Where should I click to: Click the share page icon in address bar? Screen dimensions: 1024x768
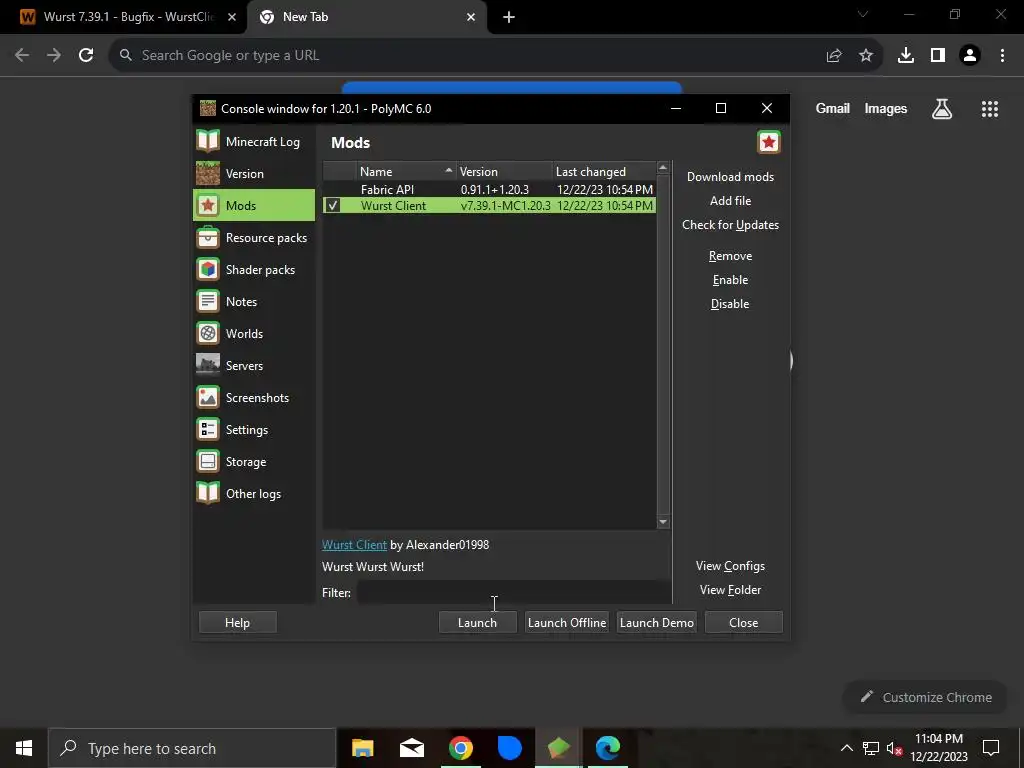[x=834, y=56]
